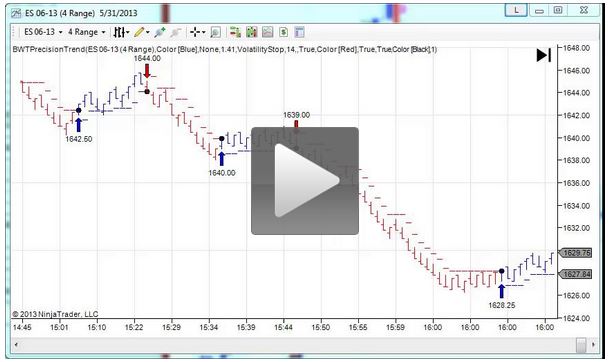Image resolution: width=609 pixels, height=362 pixels.
Task: Click the black dot above the 1628.25 arrow
Action: pos(501,271)
